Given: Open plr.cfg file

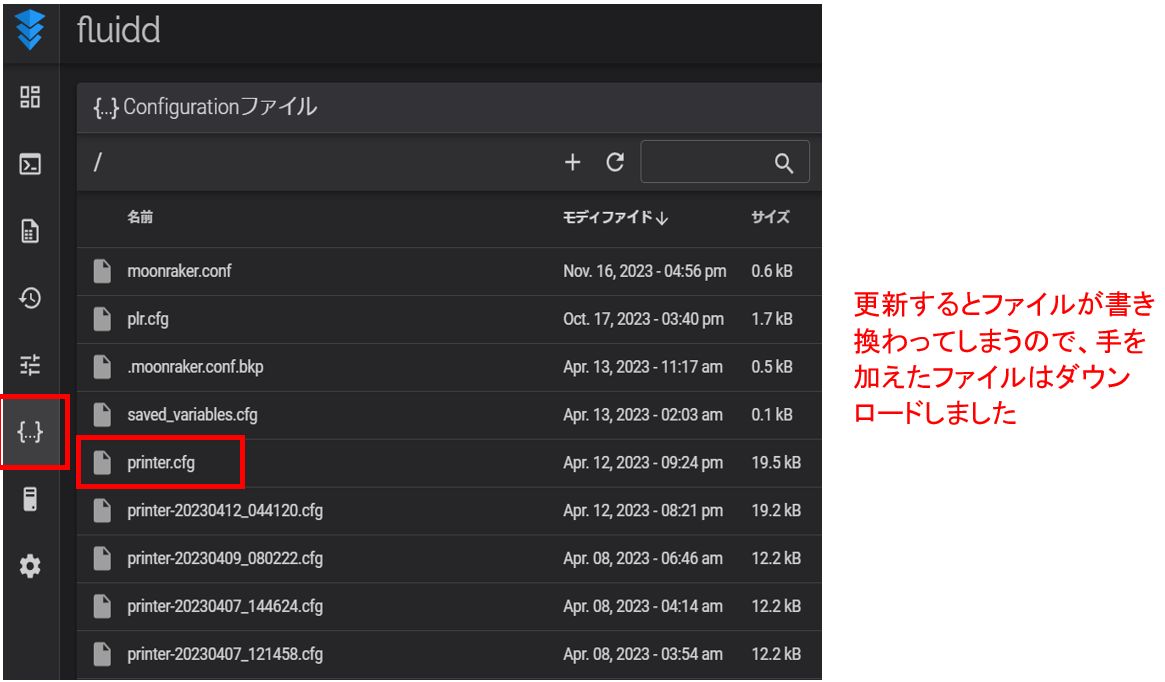Looking at the screenshot, I should (x=148, y=319).
